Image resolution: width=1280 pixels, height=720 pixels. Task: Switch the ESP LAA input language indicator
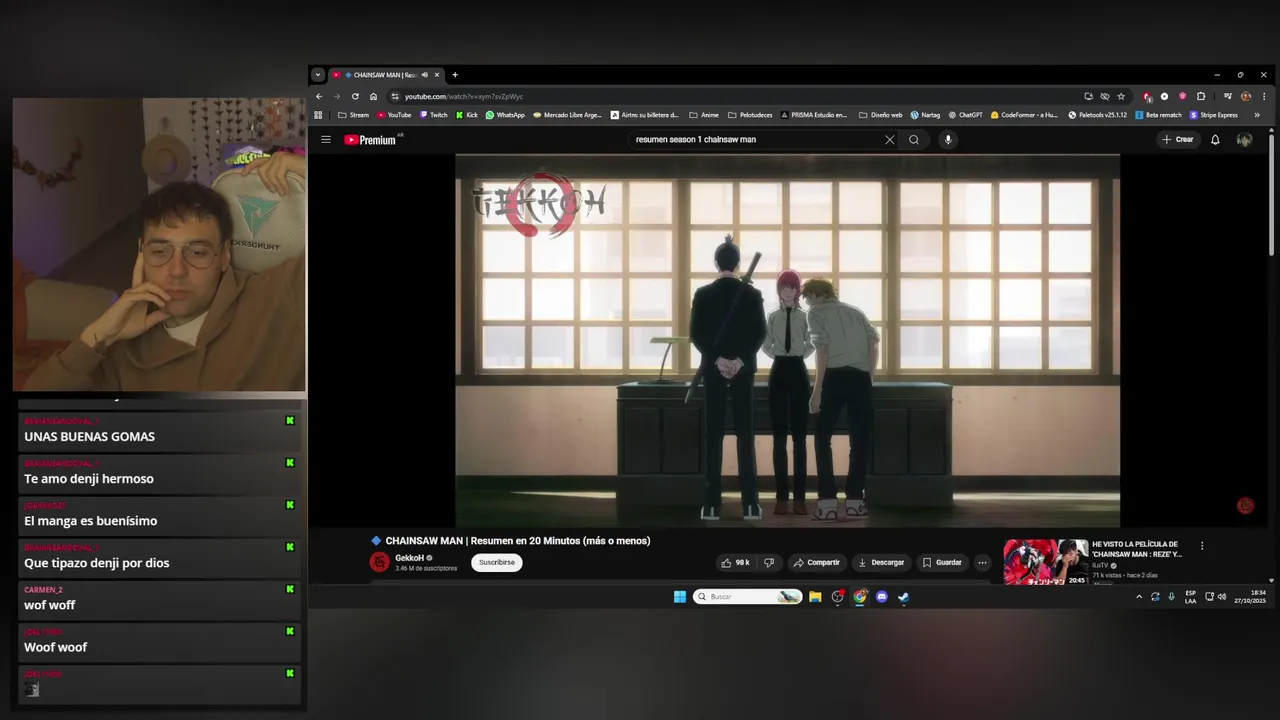click(x=1190, y=597)
